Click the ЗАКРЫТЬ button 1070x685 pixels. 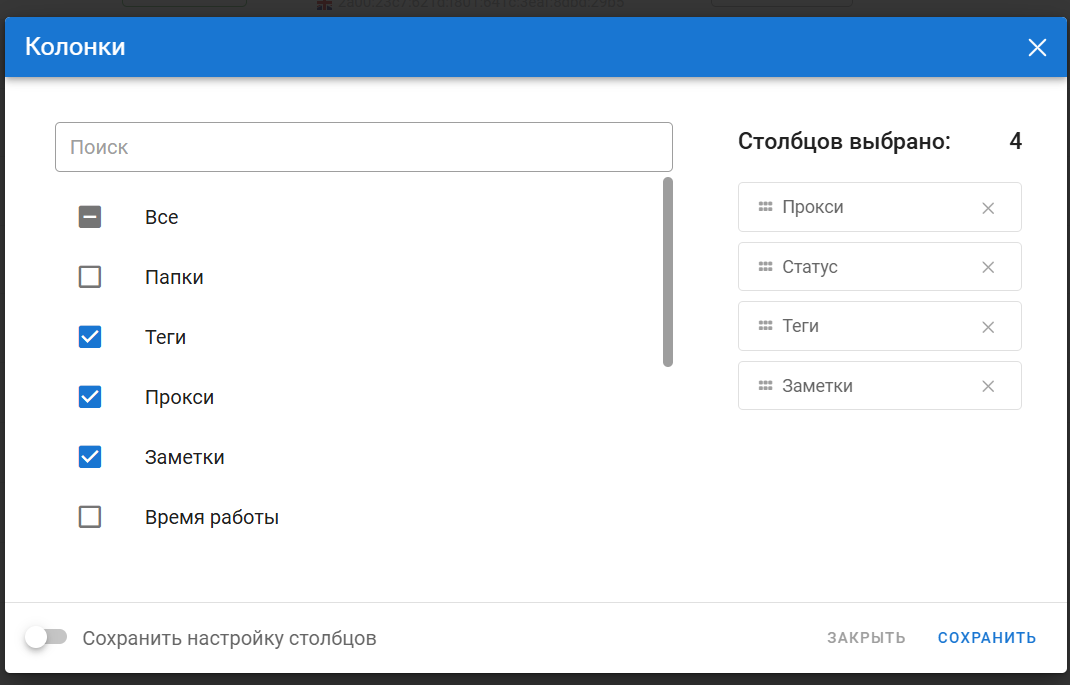click(x=866, y=638)
